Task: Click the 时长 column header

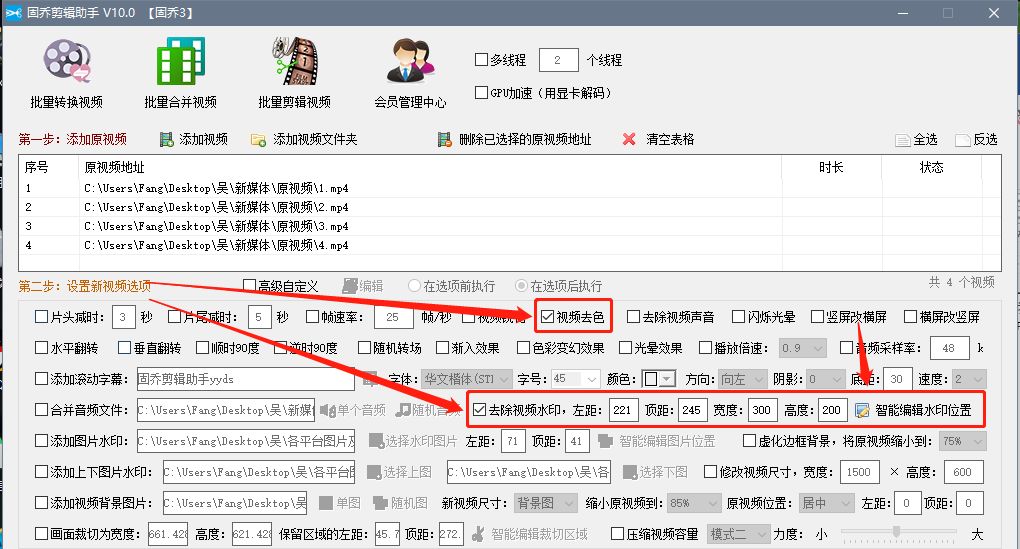Action: click(831, 167)
